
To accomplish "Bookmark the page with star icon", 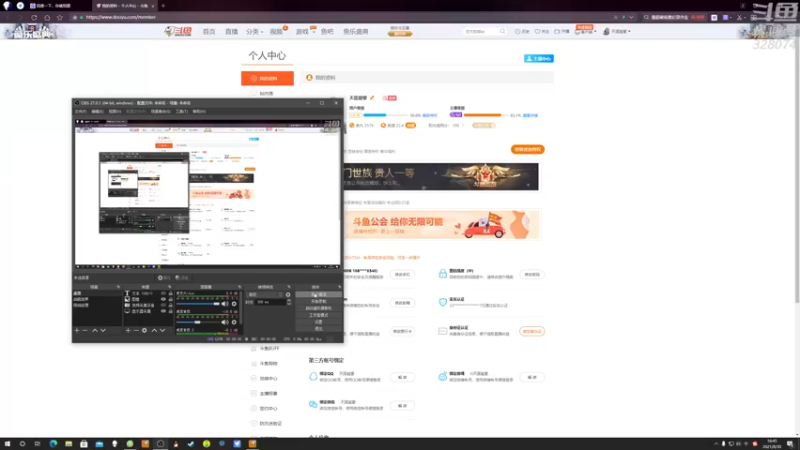I will coord(60,17).
